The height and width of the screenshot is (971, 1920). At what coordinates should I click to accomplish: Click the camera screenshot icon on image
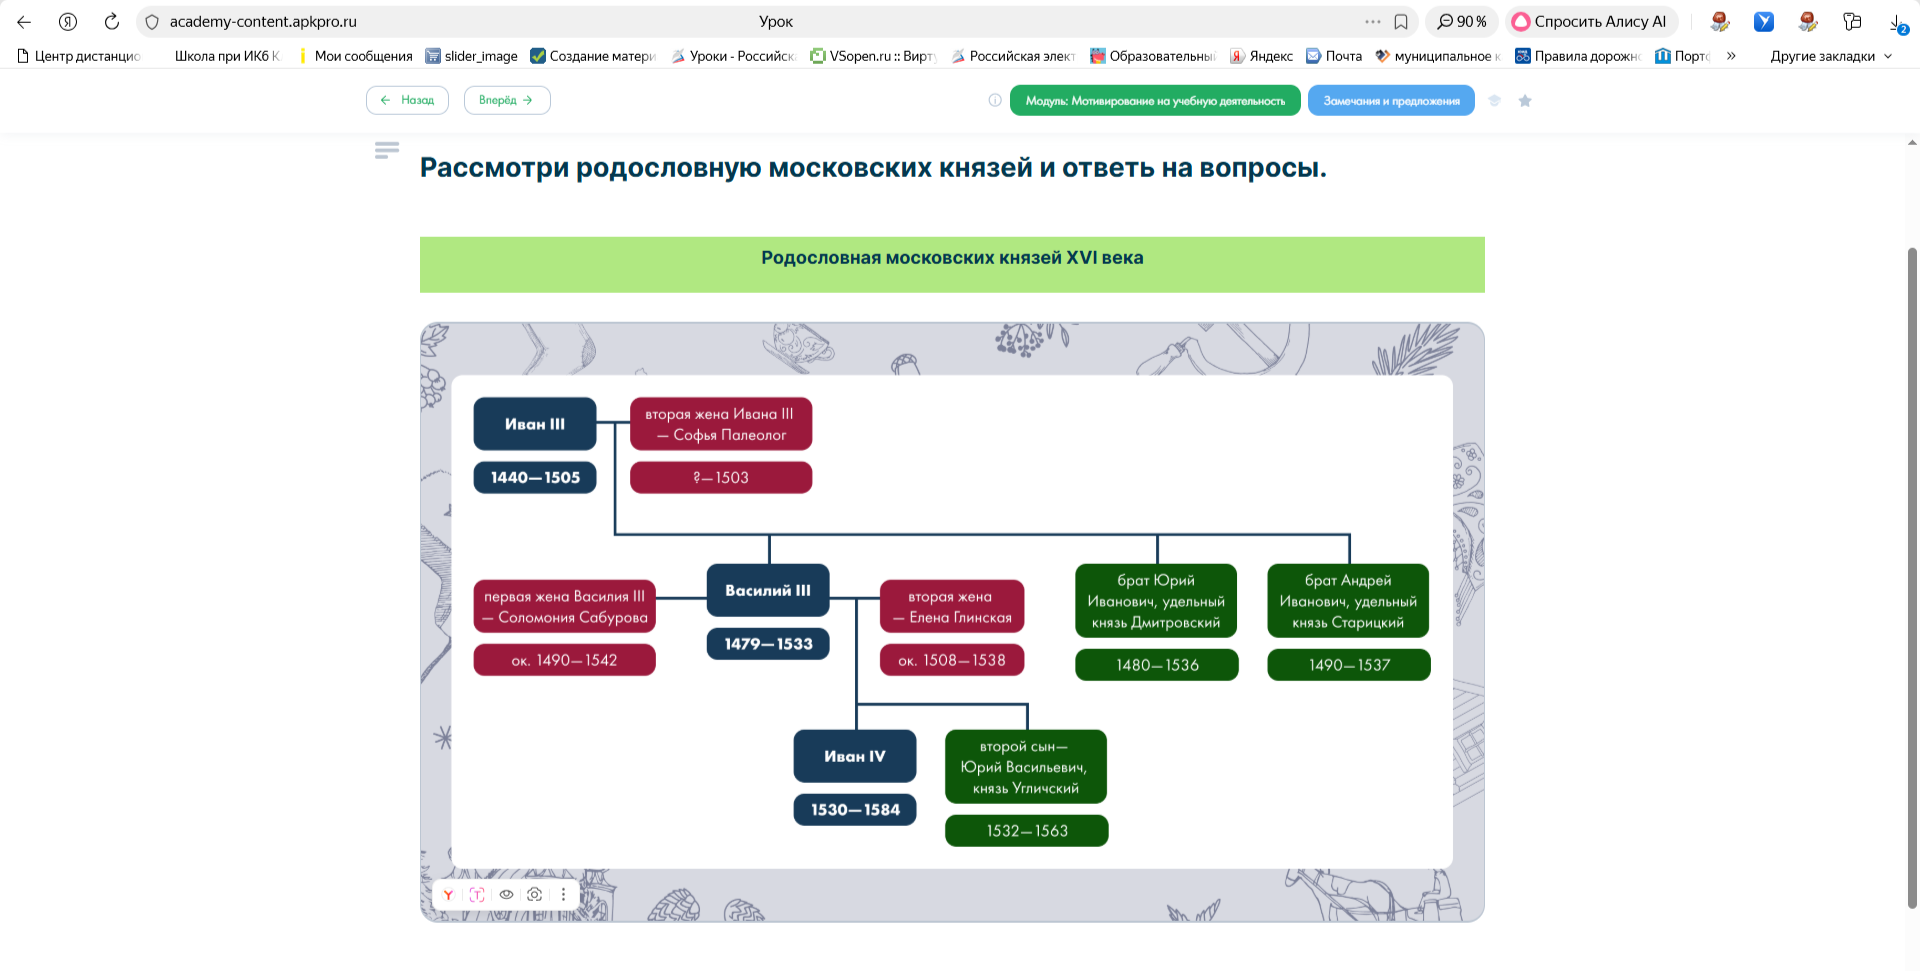(x=535, y=895)
